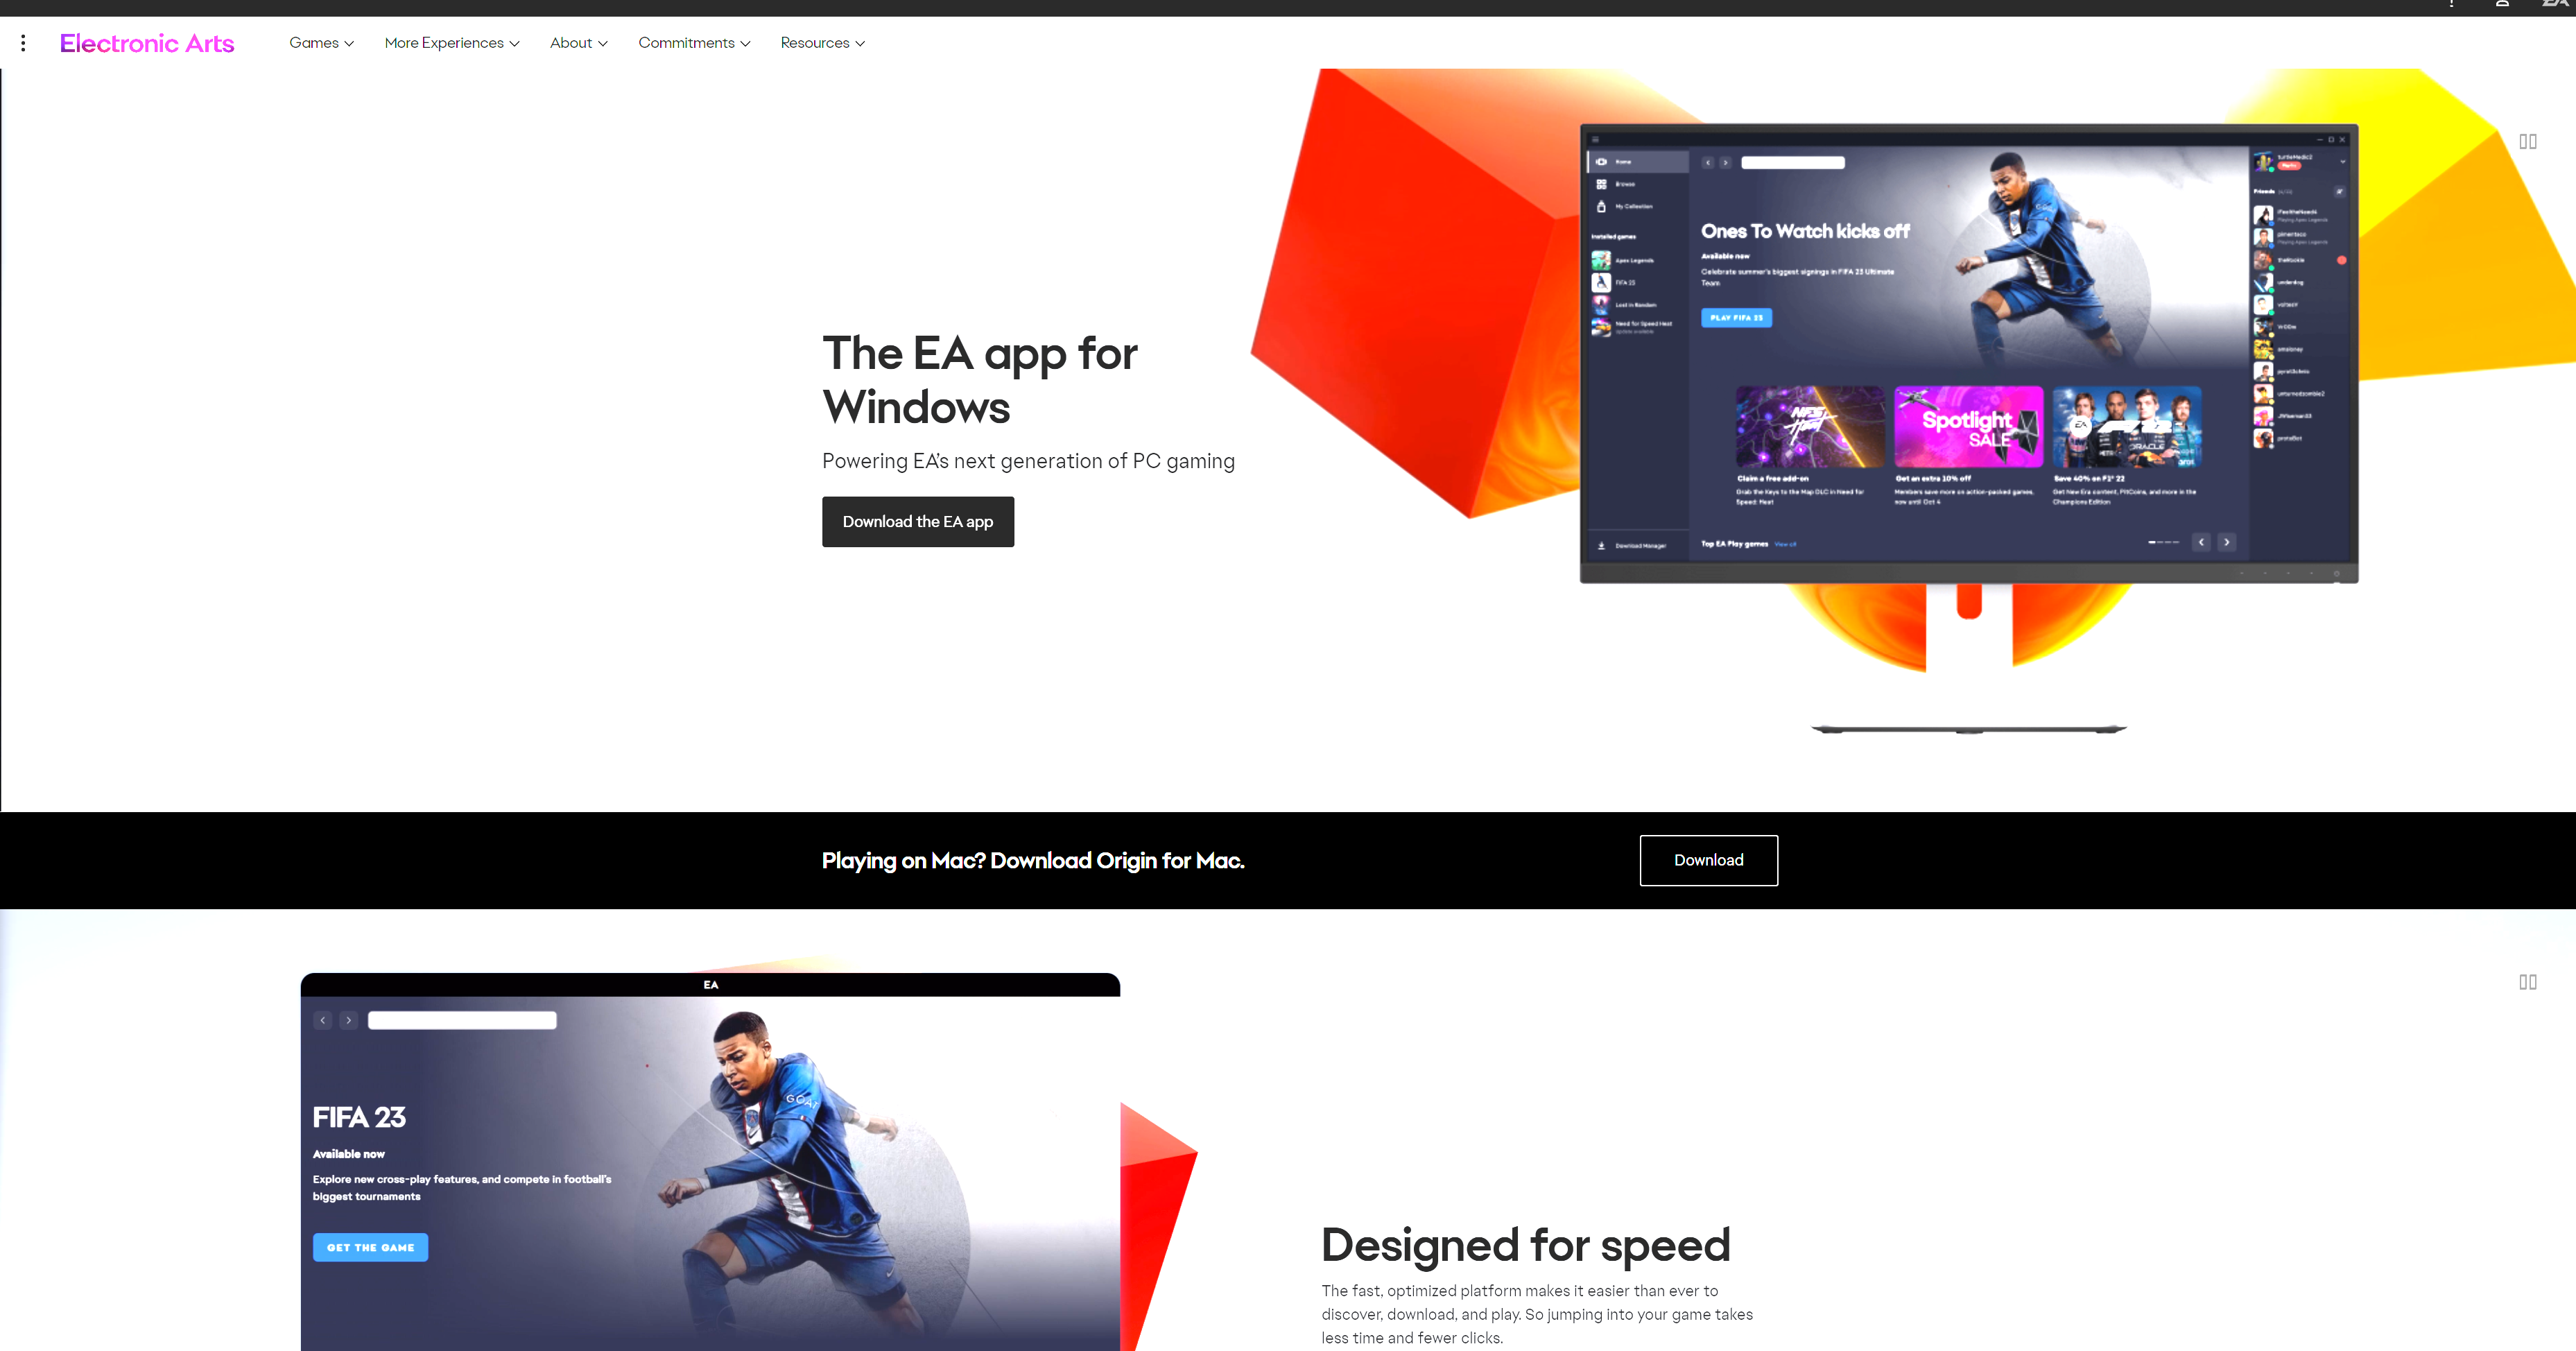2576x1351 pixels.
Task: Click the vertical dots menu icon top left
Action: coord(22,42)
